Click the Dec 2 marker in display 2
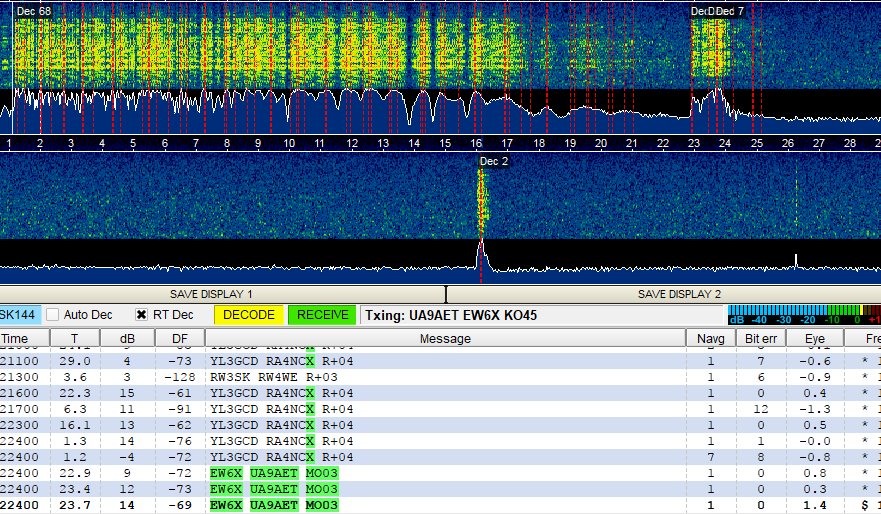The width and height of the screenshot is (881, 514). click(x=494, y=161)
